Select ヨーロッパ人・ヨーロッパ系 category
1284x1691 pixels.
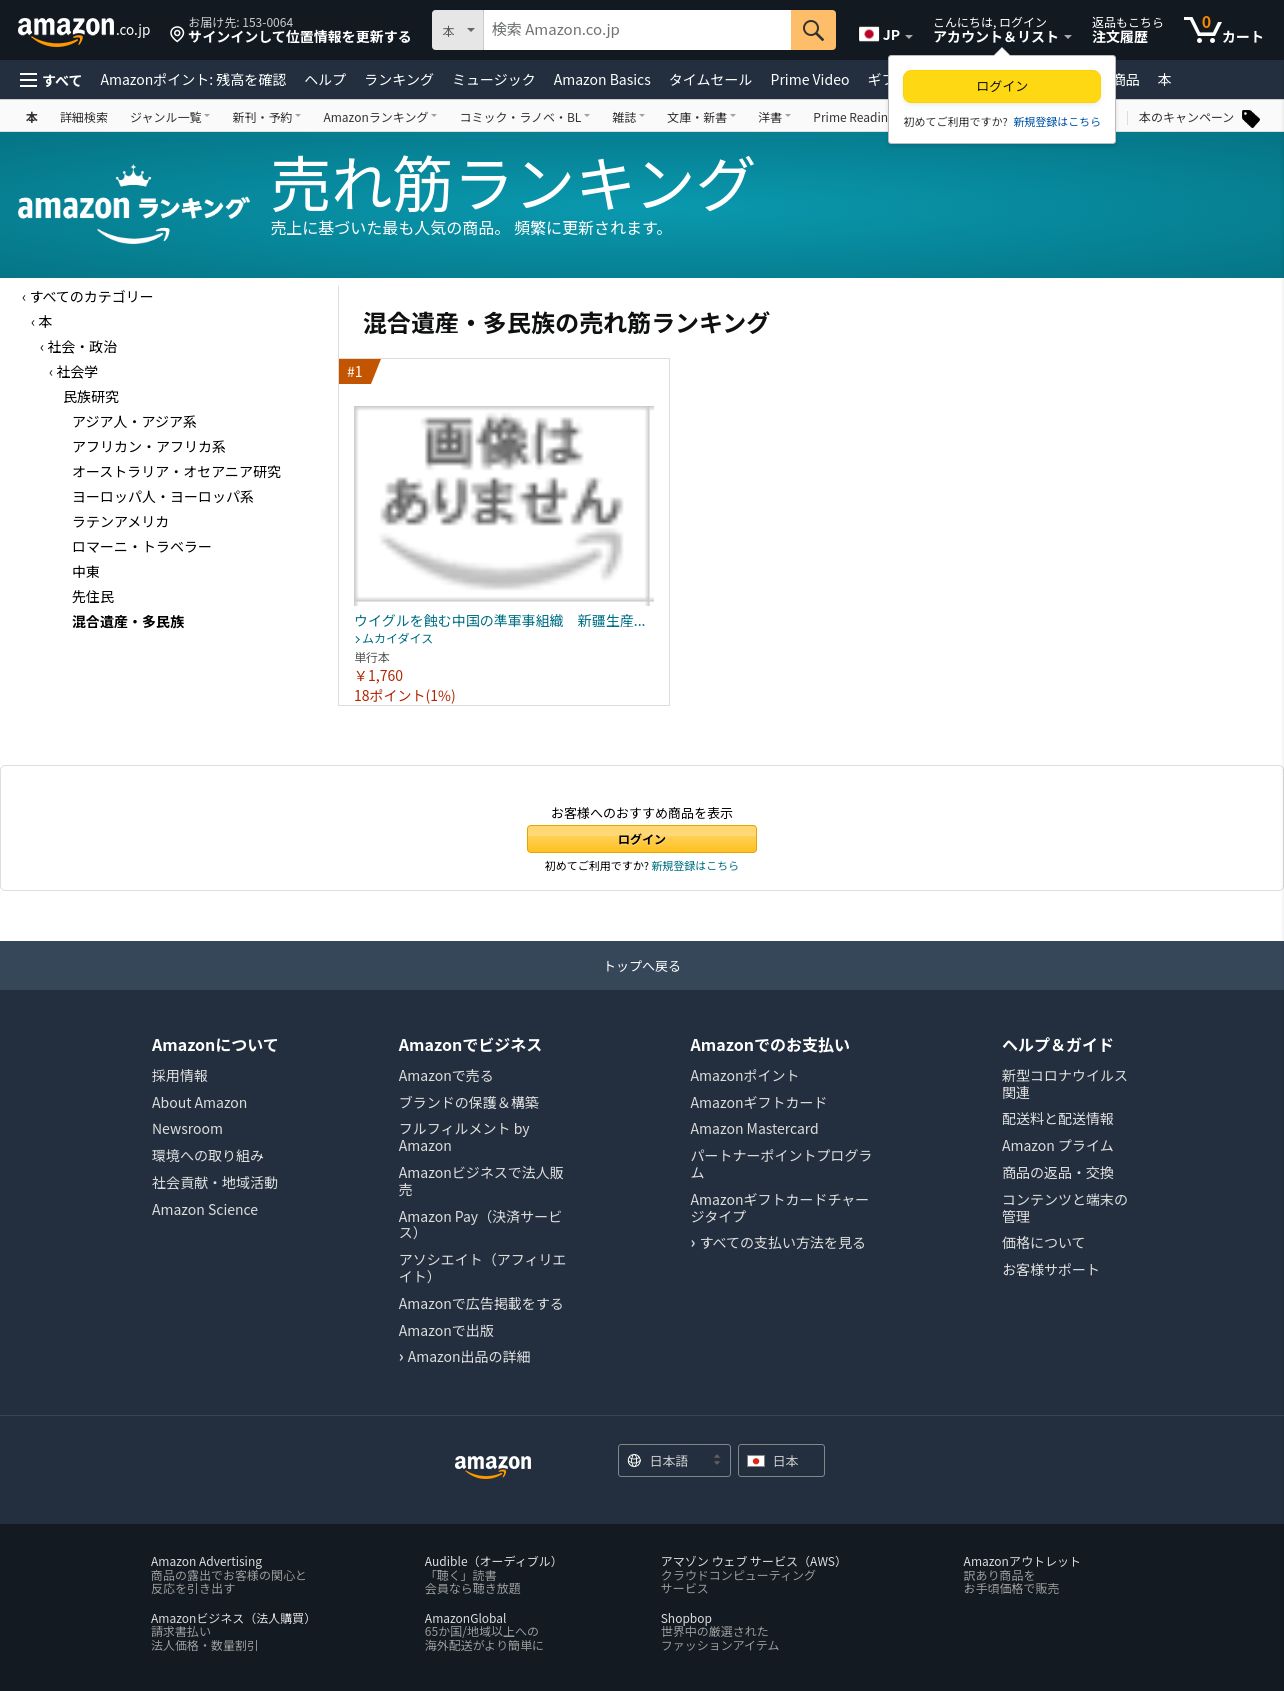[163, 497]
